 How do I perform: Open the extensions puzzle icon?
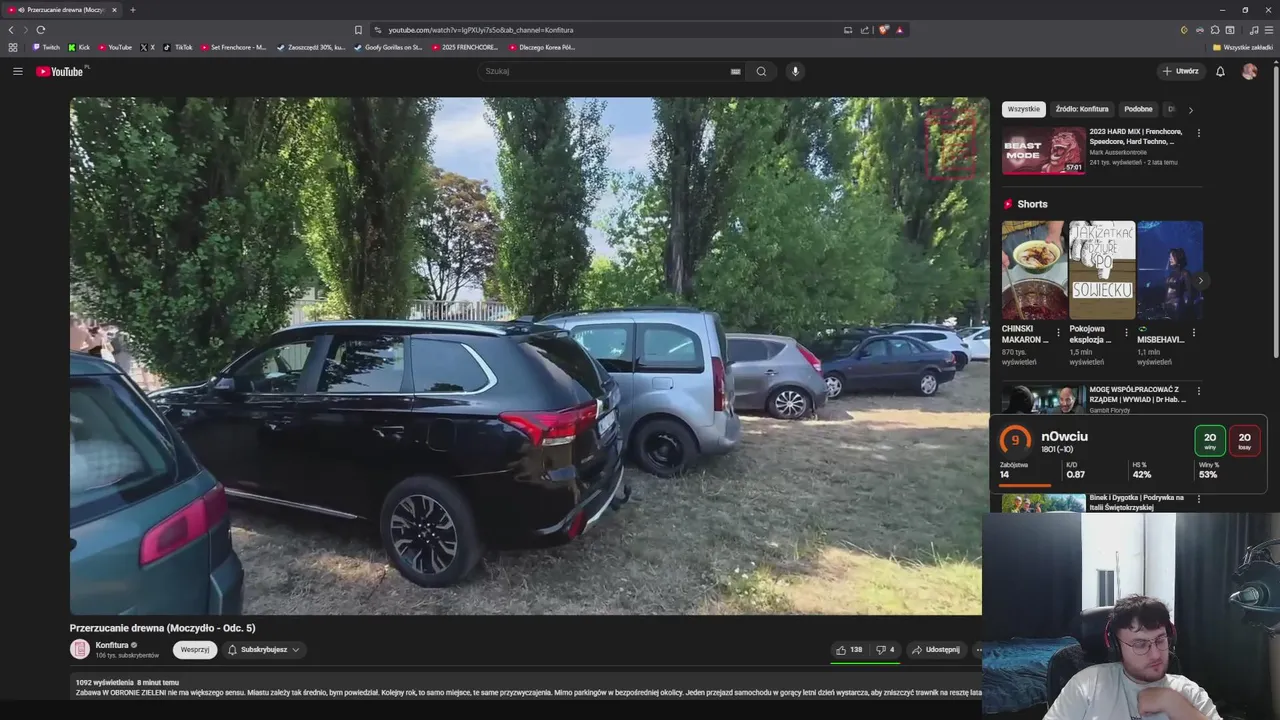(x=1215, y=30)
